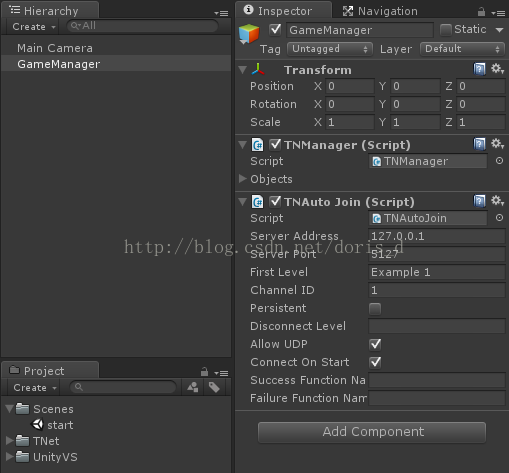The image size is (509, 473).
Task: Click the GameManager cube object icon
Action: tap(249, 34)
